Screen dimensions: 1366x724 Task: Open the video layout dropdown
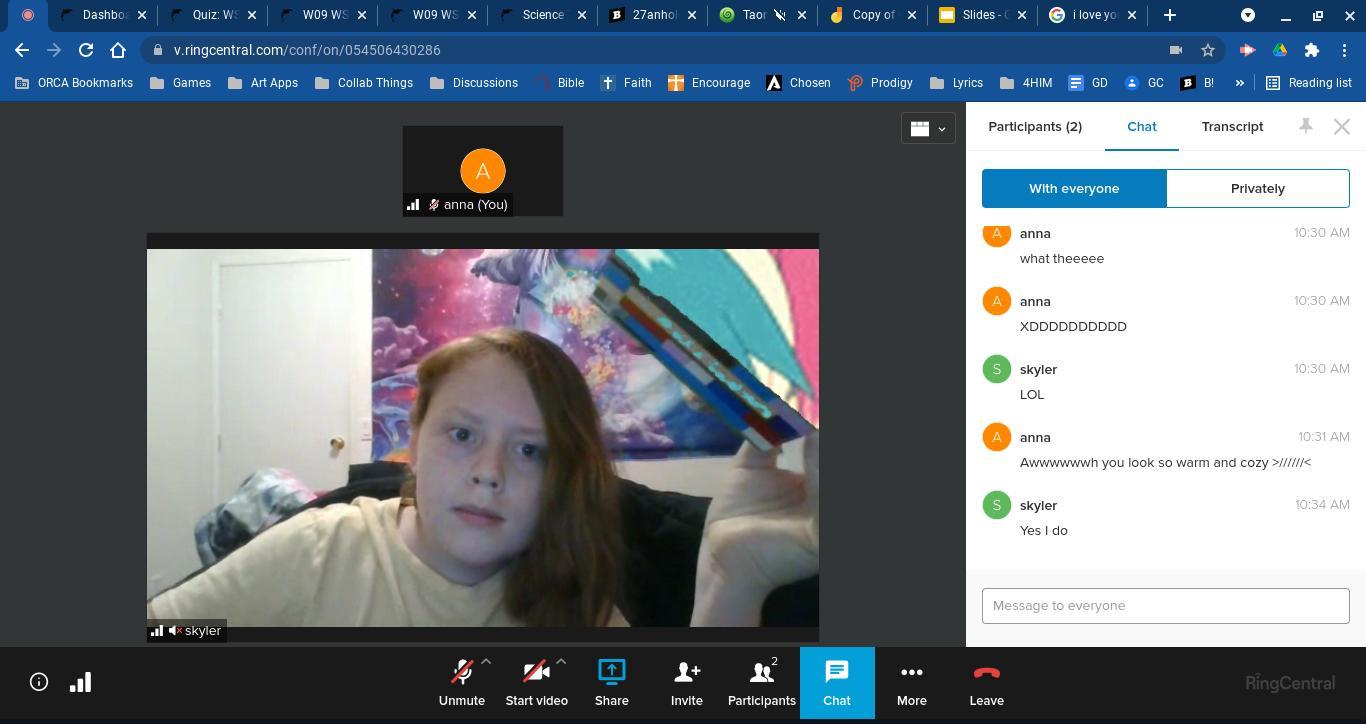point(928,128)
